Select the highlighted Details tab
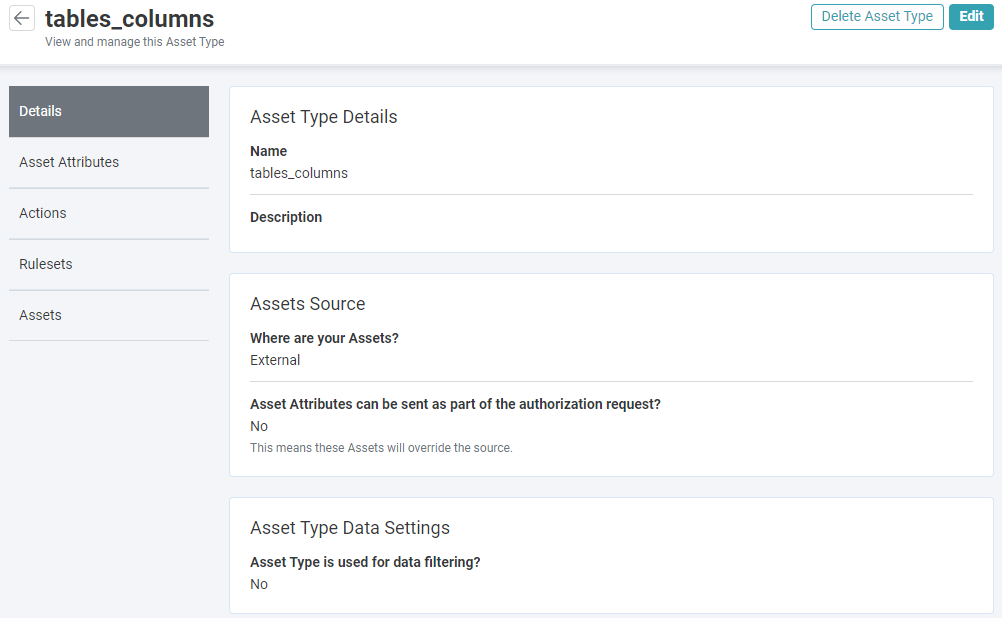Screen dimensions: 1002x618 [40, 111]
